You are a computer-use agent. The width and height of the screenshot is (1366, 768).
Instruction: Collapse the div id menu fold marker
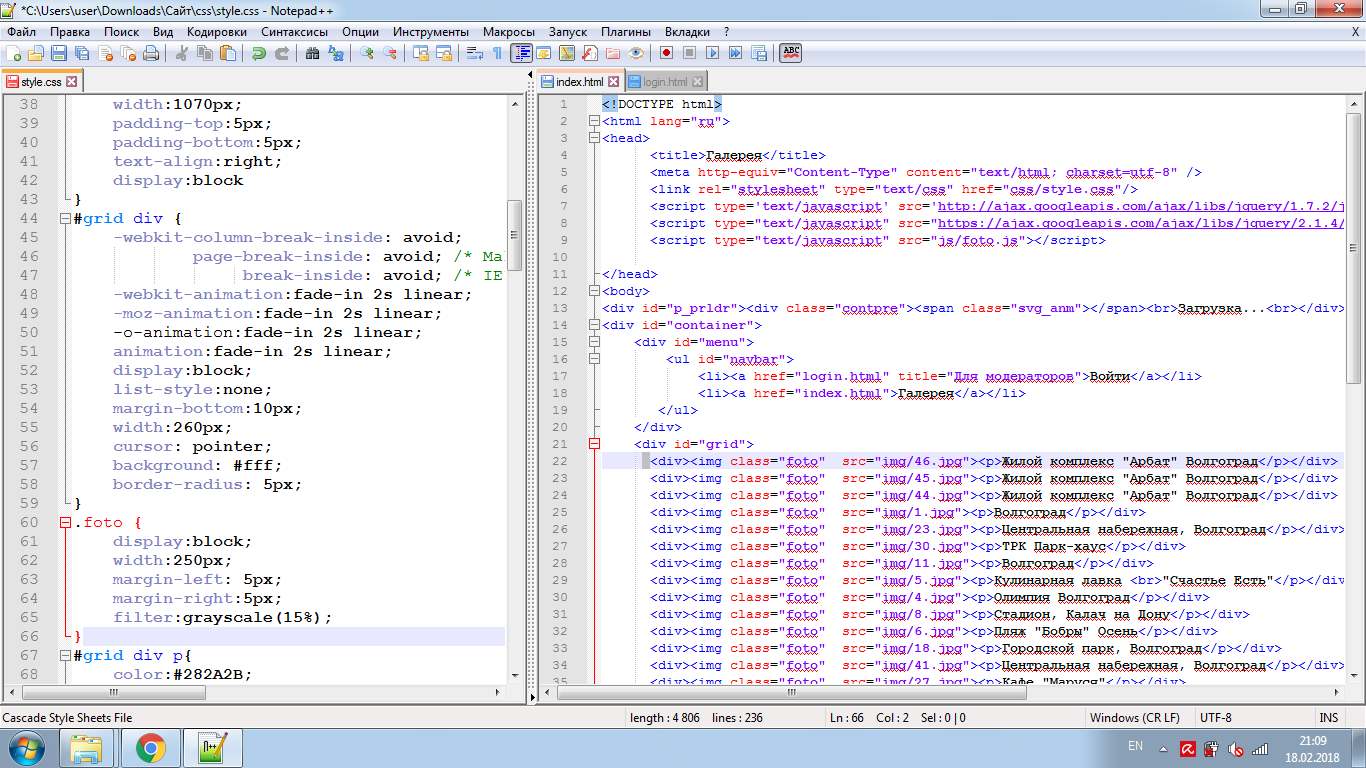pyautogui.click(x=594, y=342)
